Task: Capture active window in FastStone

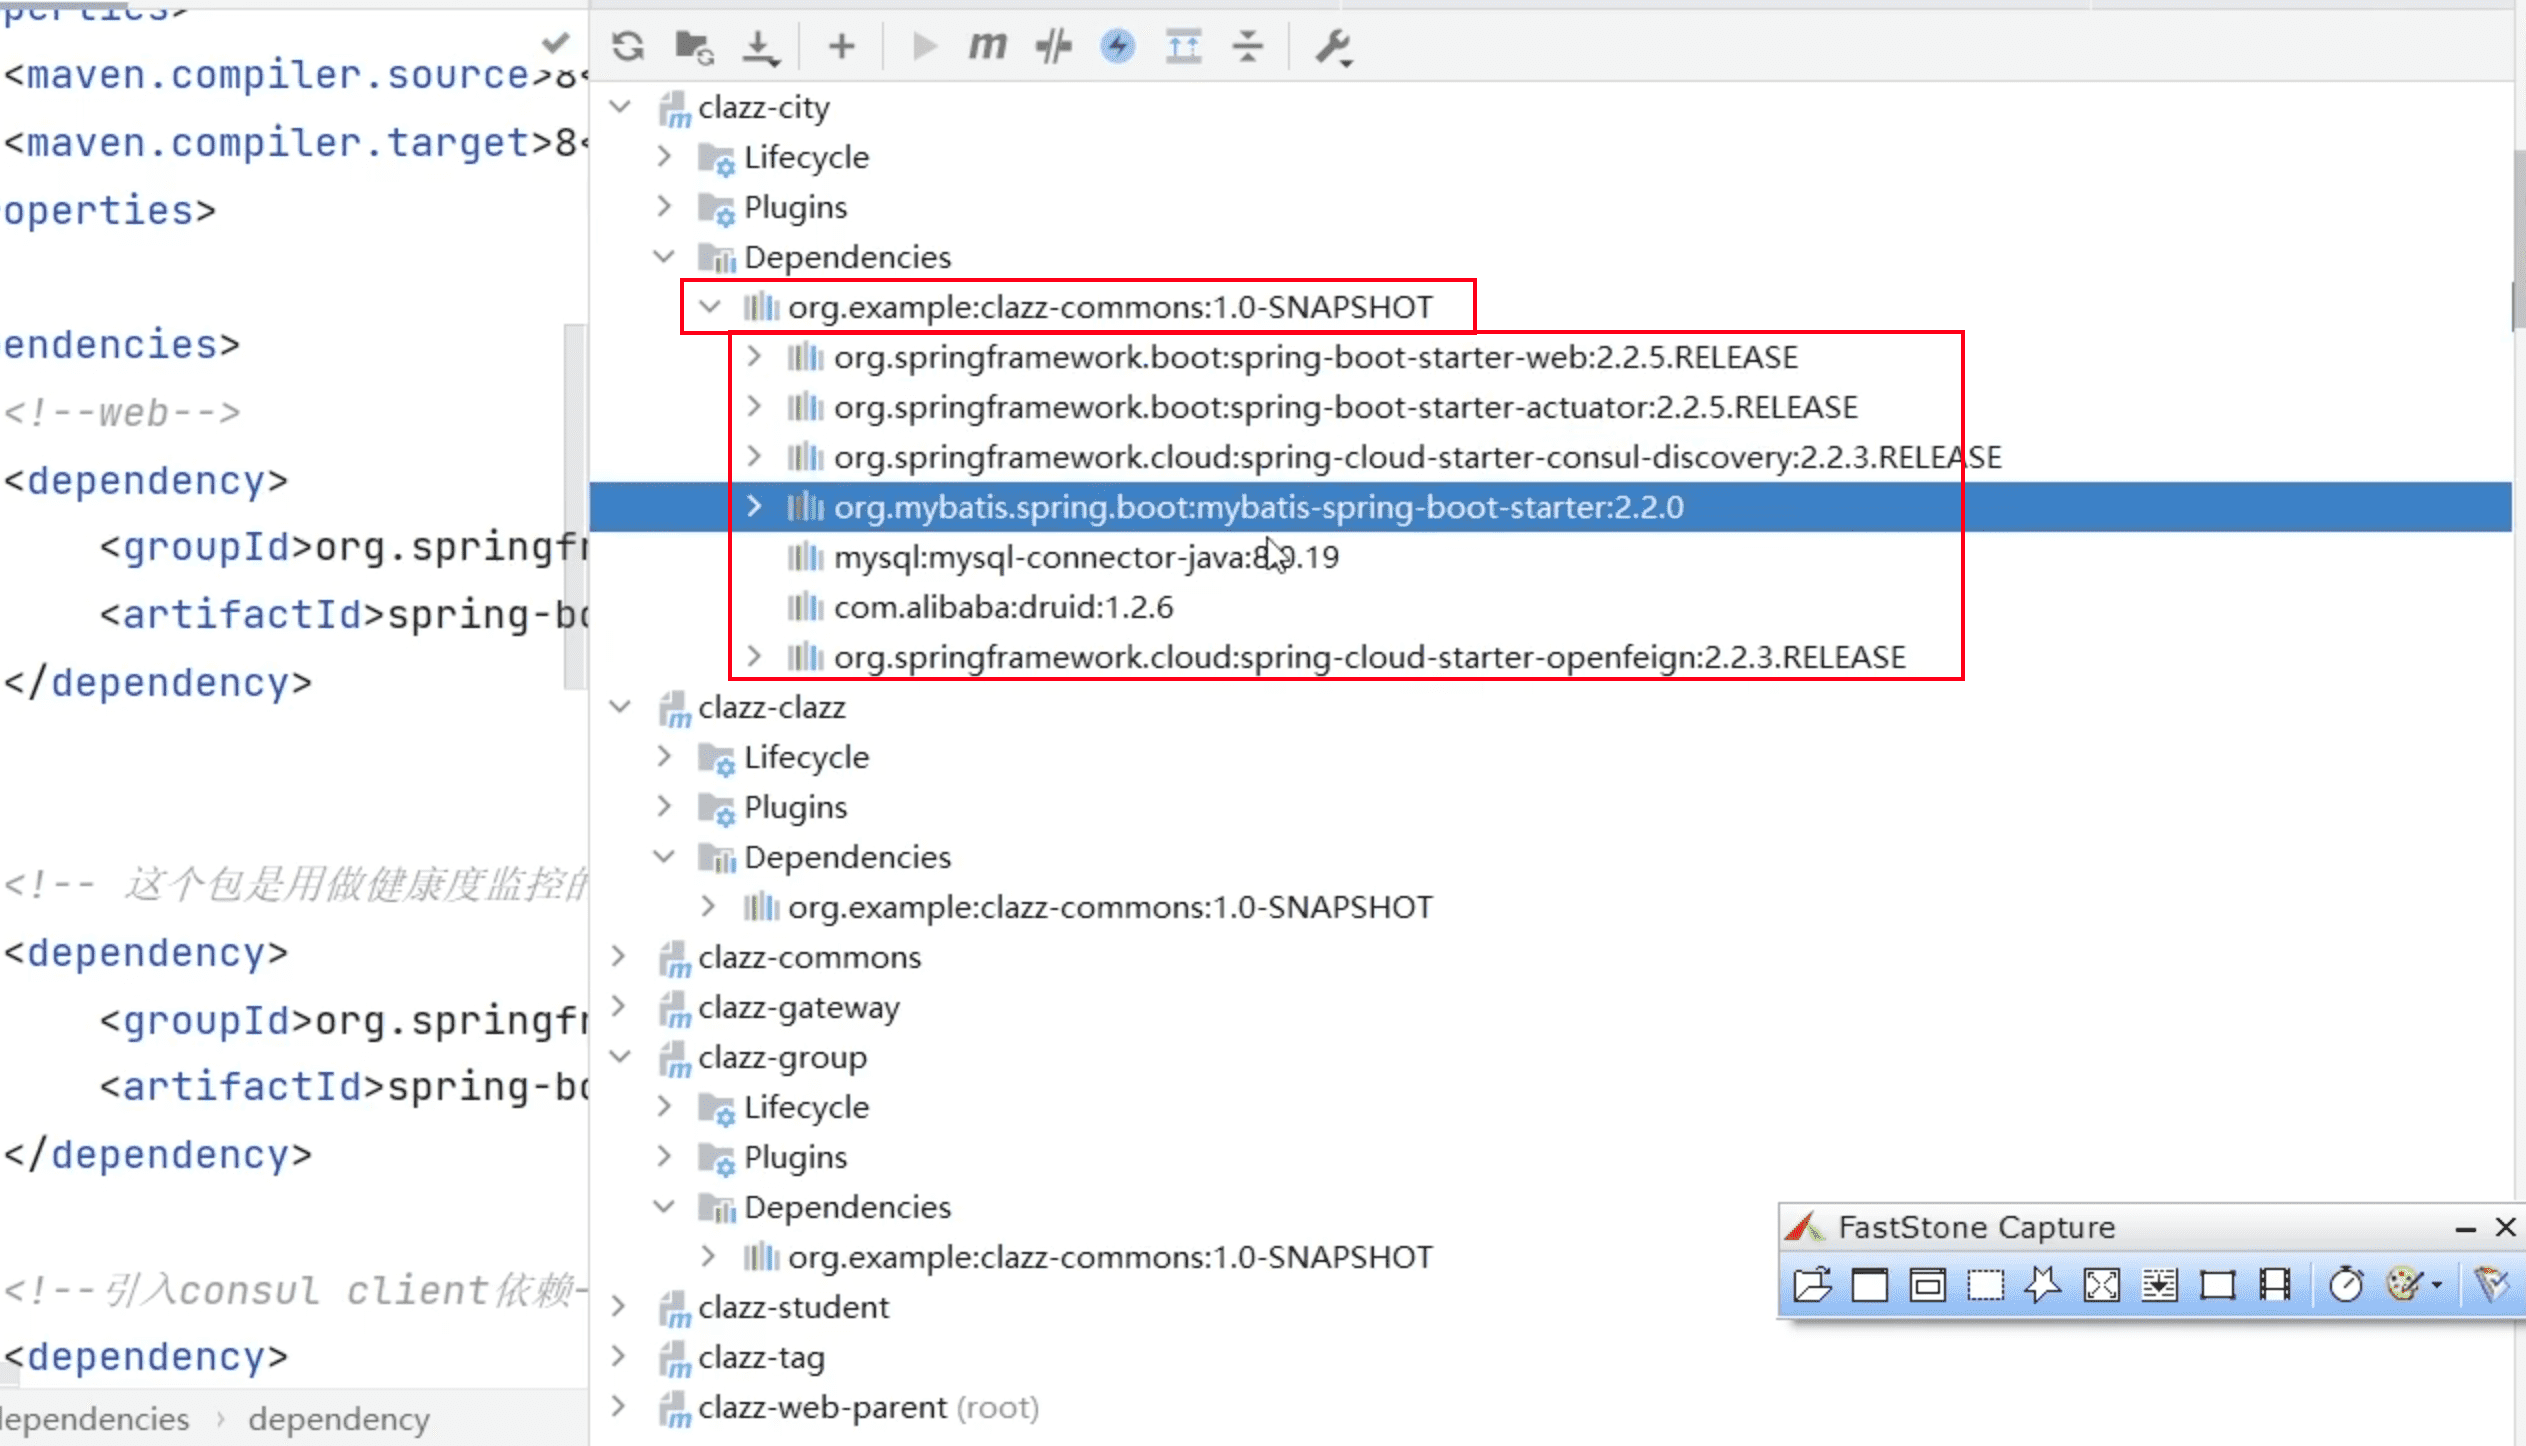Action: 1870,1284
